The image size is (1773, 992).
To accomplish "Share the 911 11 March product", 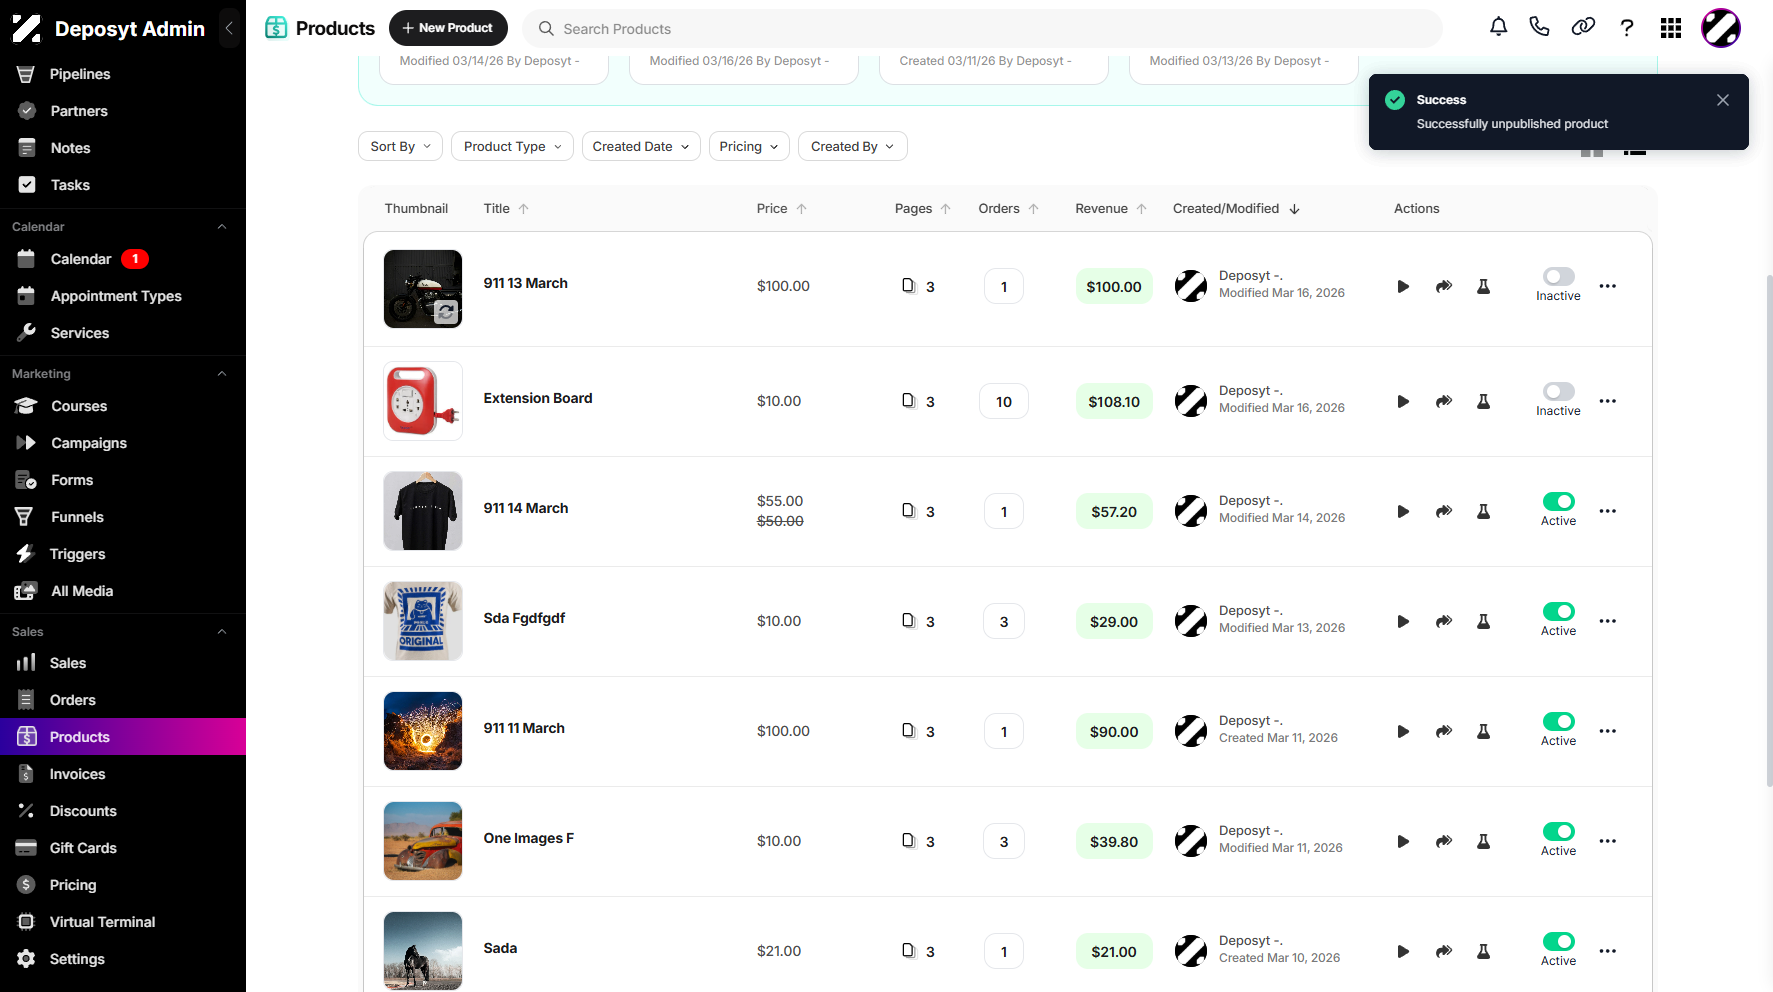I will pos(1444,731).
